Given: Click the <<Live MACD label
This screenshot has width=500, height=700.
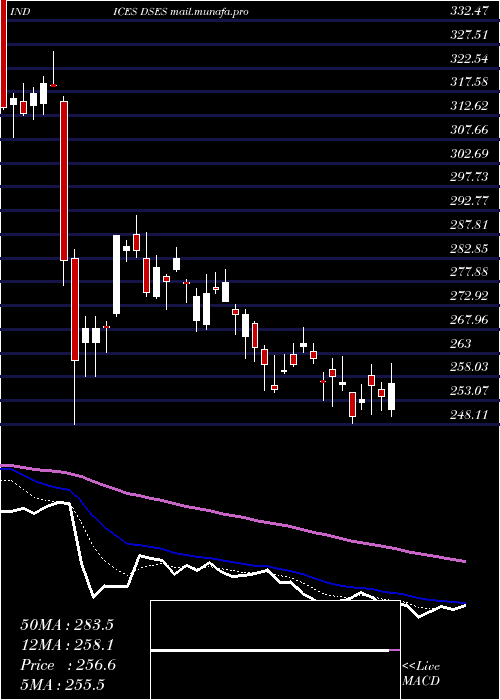Looking at the screenshot, I should tap(421, 673).
